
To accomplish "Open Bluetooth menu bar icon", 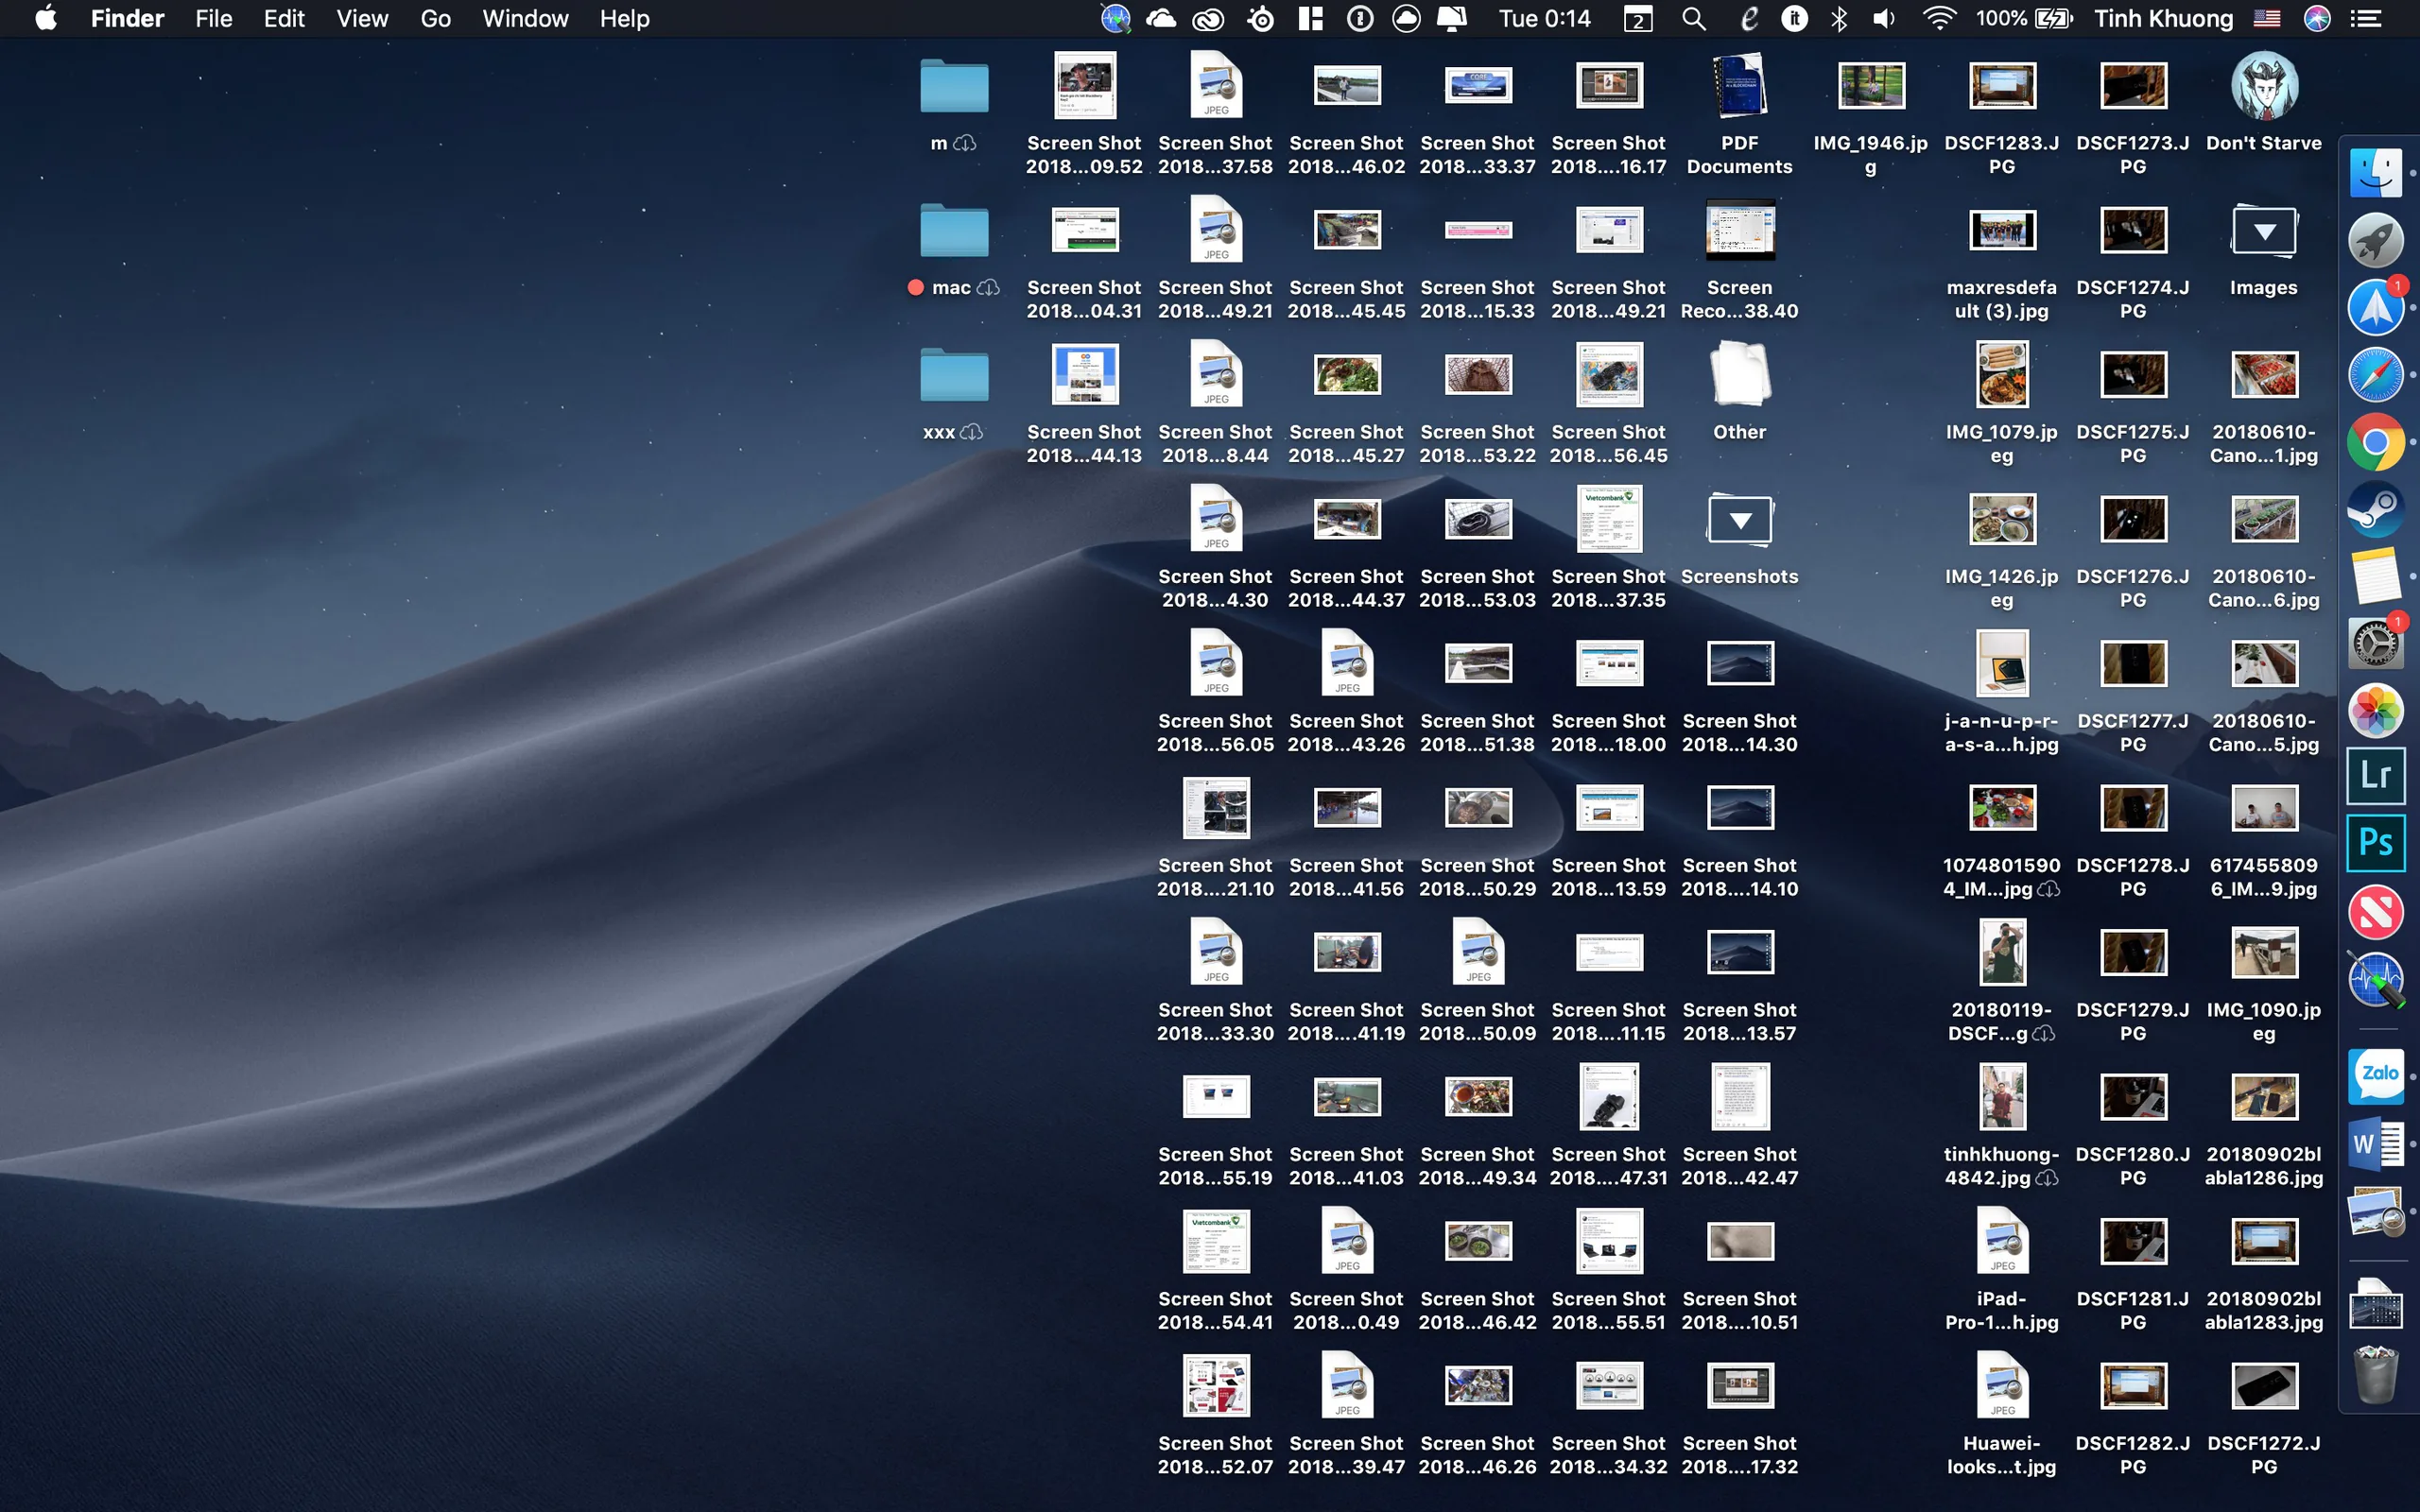I will (1839, 19).
